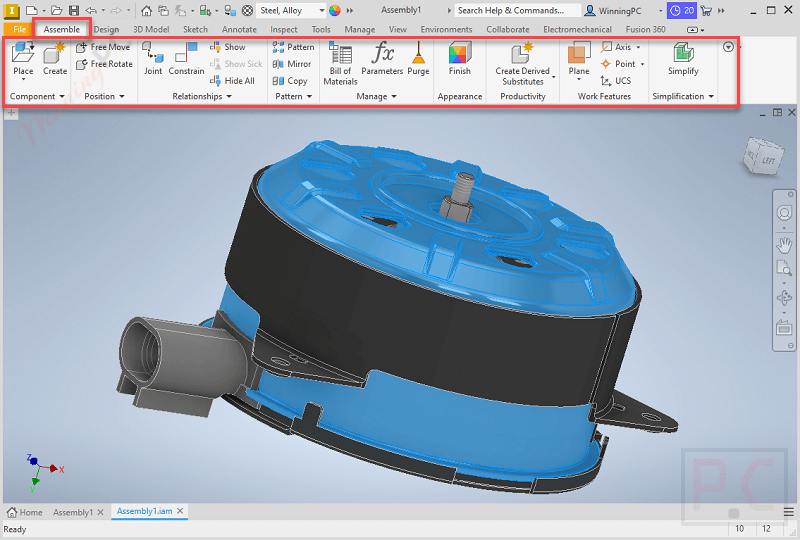800x540 pixels.
Task: Close the Assembly1.iam document tab
Action: 180,511
